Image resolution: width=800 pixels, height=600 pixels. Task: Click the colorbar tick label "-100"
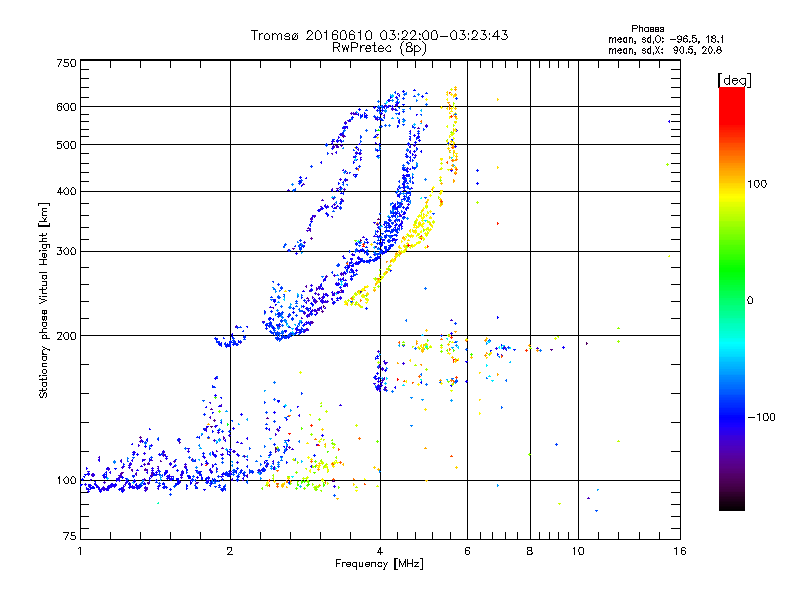click(761, 417)
